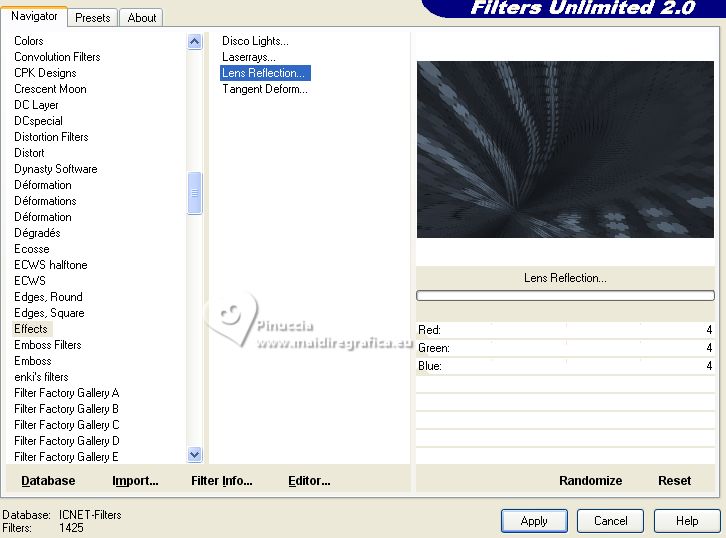This screenshot has height=538, width=726.
Task: Adjust the Blue slider
Action: (x=565, y=366)
